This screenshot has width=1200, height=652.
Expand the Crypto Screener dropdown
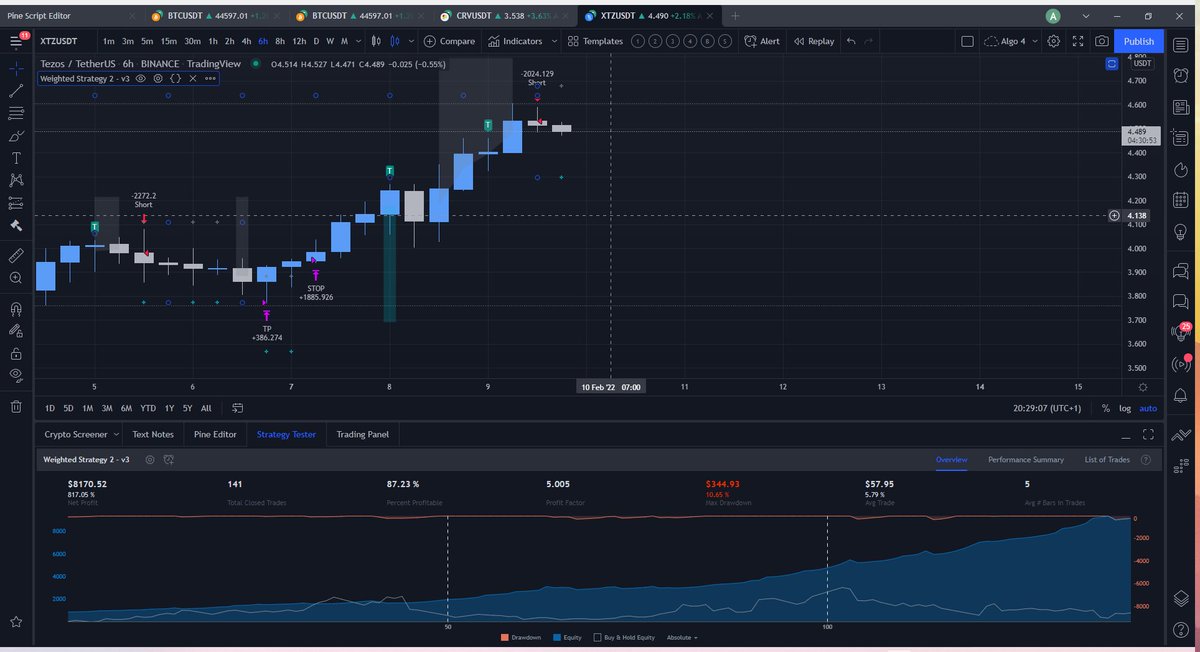point(116,434)
